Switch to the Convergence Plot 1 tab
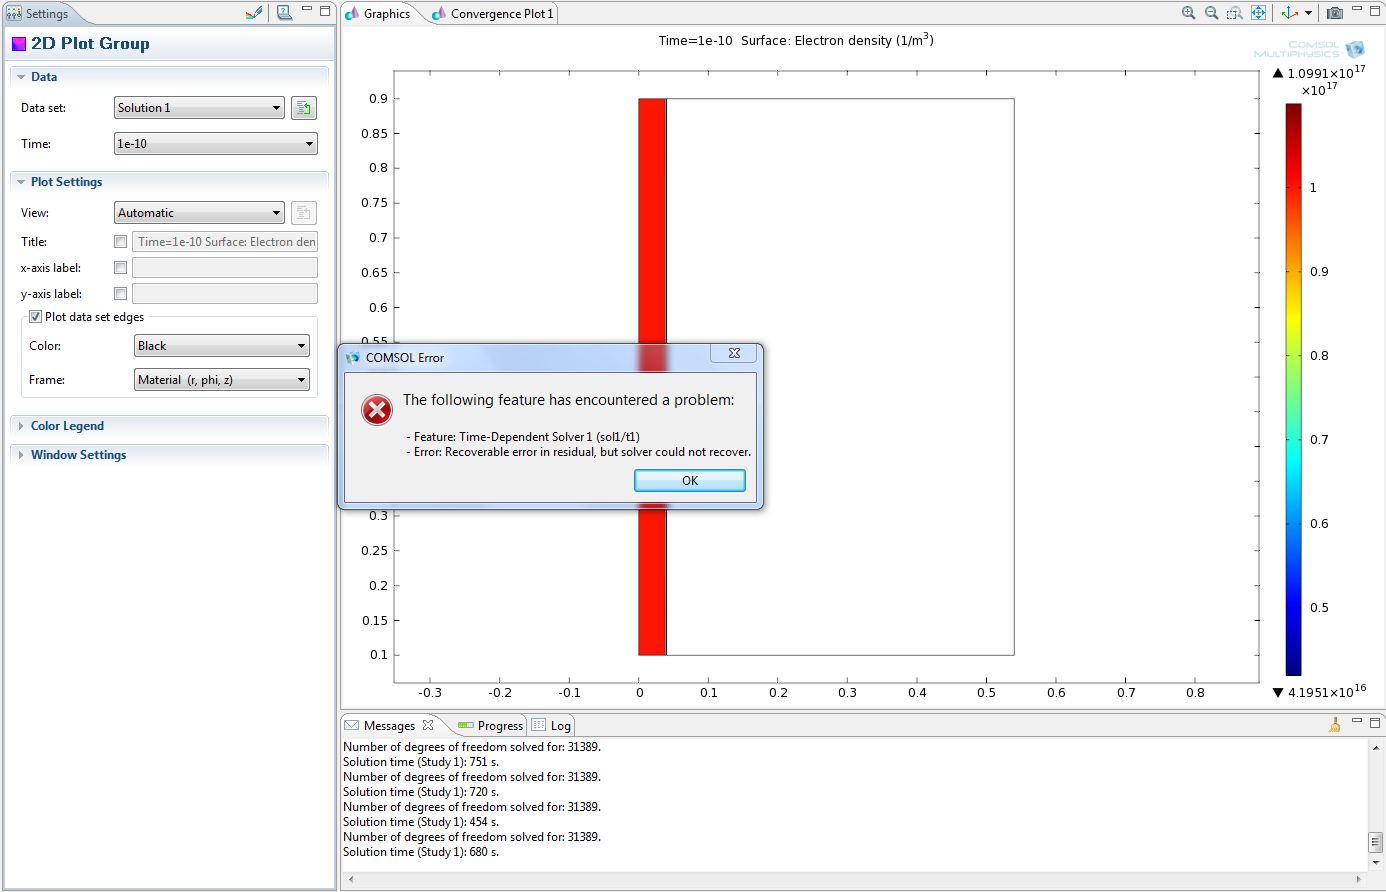The image size is (1386, 892). tap(500, 14)
